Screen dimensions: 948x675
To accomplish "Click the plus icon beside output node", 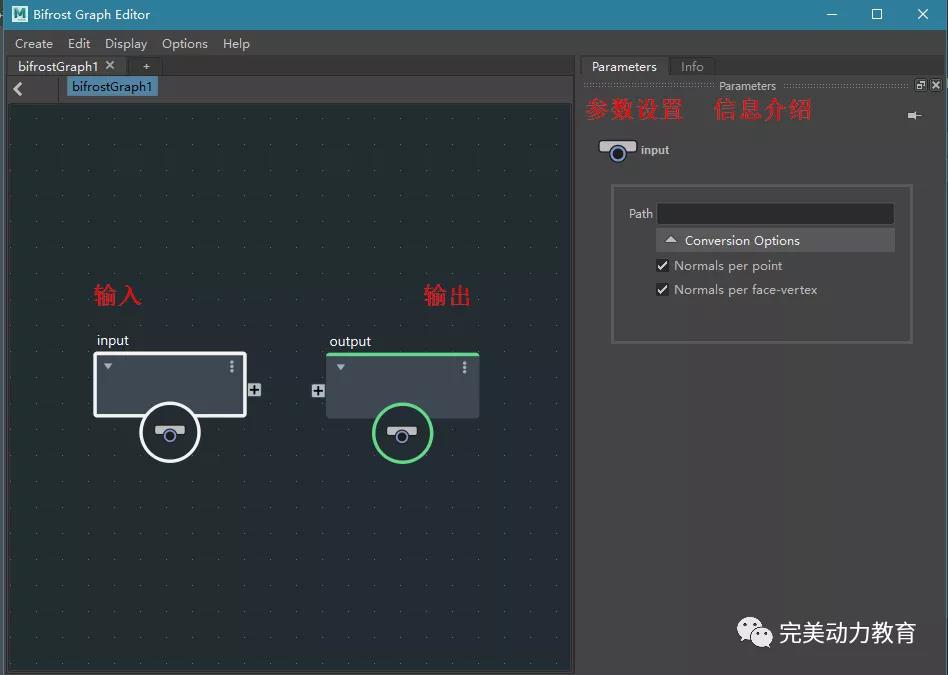I will tap(318, 391).
